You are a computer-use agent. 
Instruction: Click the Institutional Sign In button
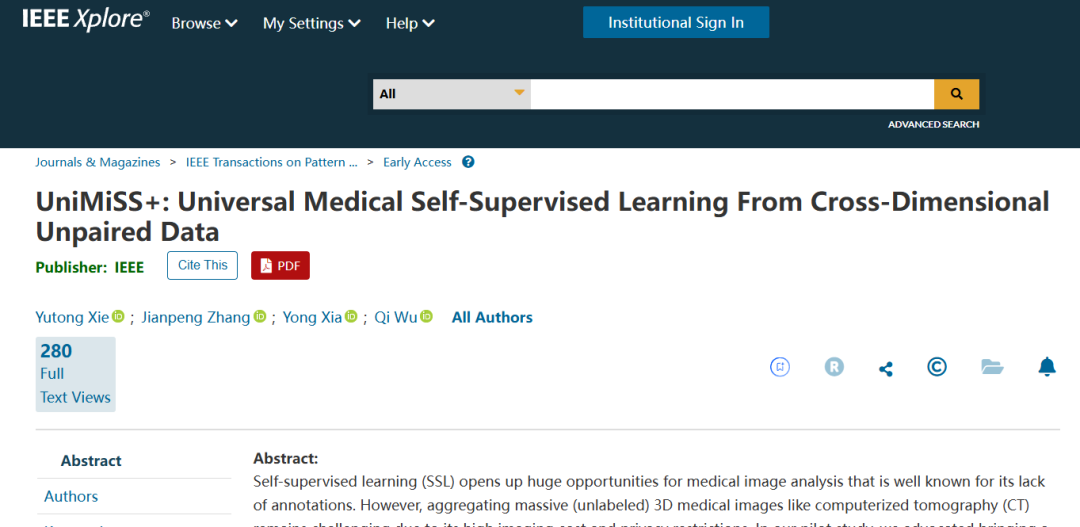tap(676, 22)
